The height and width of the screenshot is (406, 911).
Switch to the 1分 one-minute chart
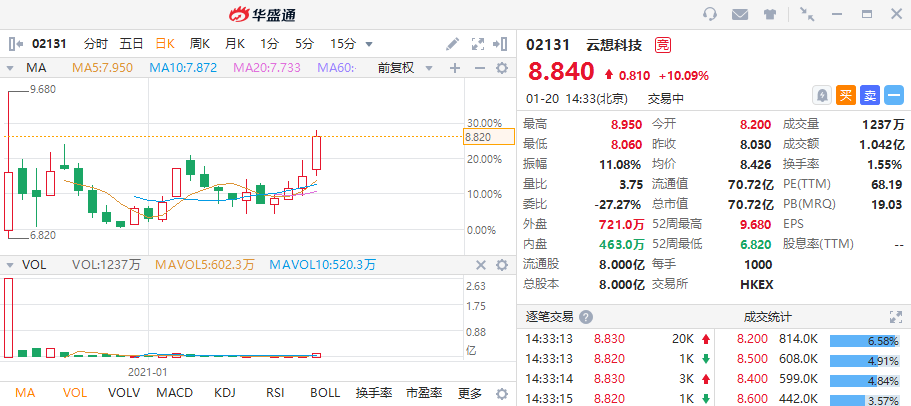pos(270,44)
